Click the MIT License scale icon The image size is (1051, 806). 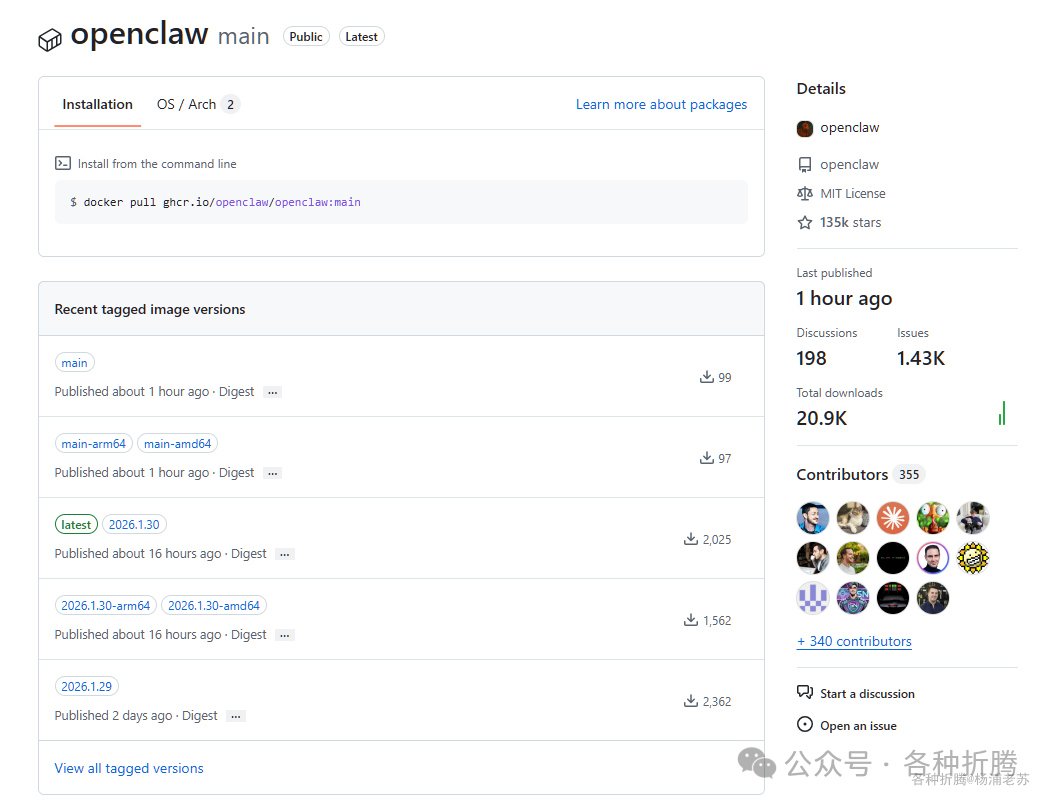coord(806,193)
